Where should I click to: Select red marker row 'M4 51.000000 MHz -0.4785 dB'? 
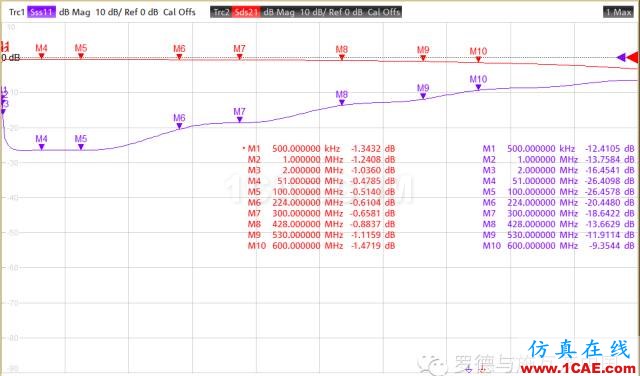click(x=321, y=181)
